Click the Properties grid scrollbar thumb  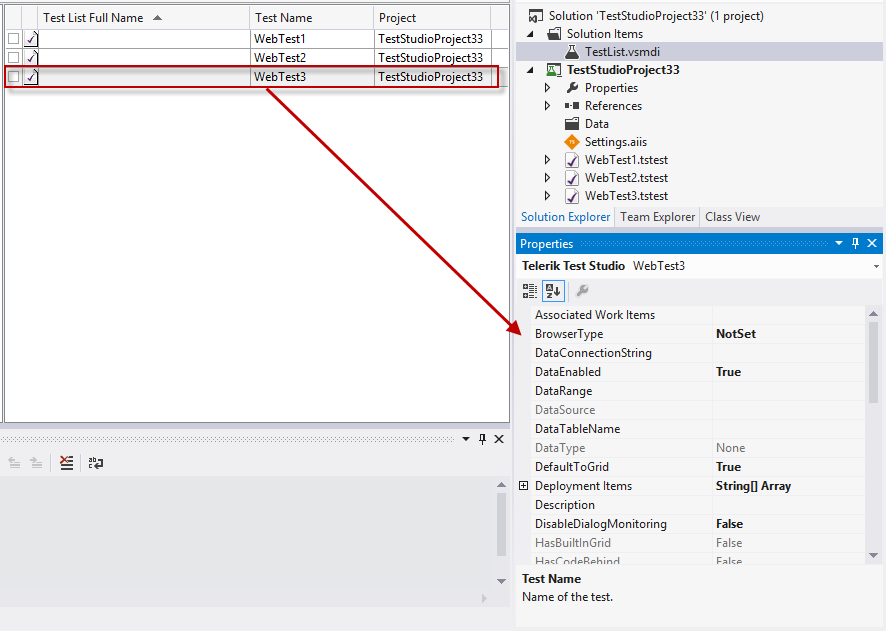point(874,362)
